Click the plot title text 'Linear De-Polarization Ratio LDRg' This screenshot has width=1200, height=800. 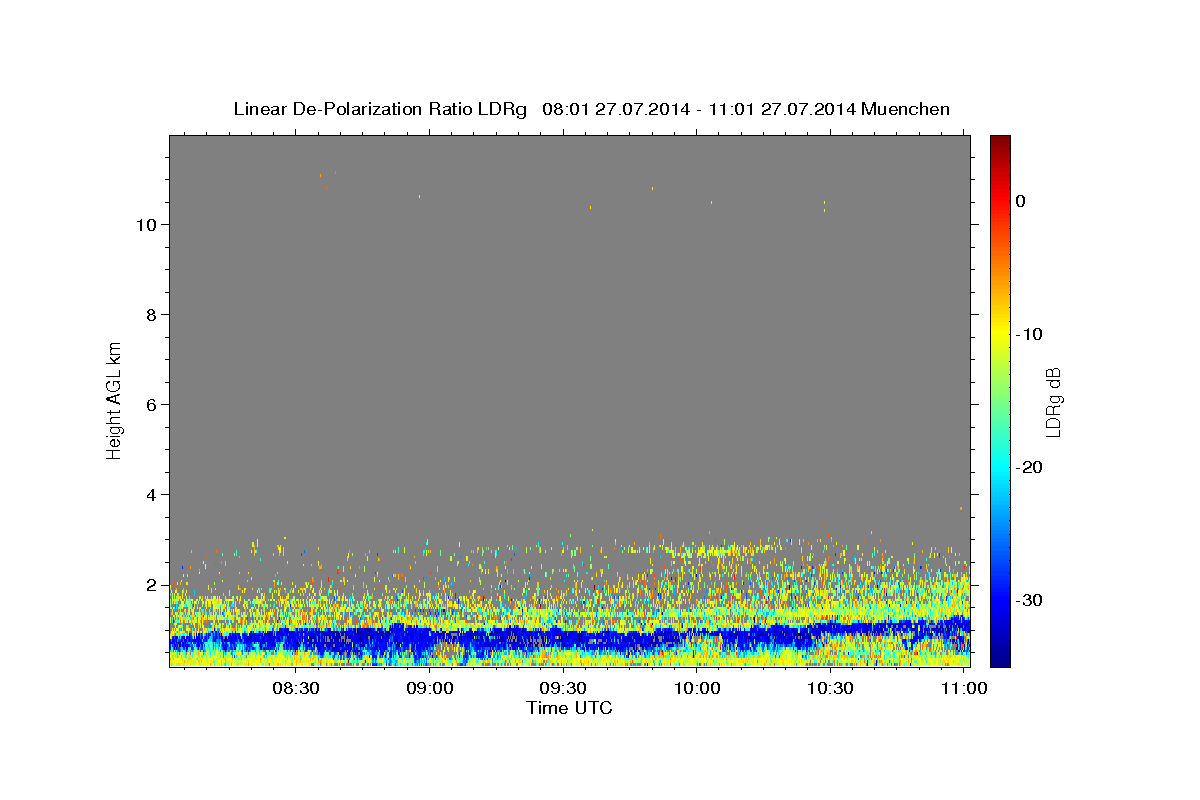[x=380, y=109]
